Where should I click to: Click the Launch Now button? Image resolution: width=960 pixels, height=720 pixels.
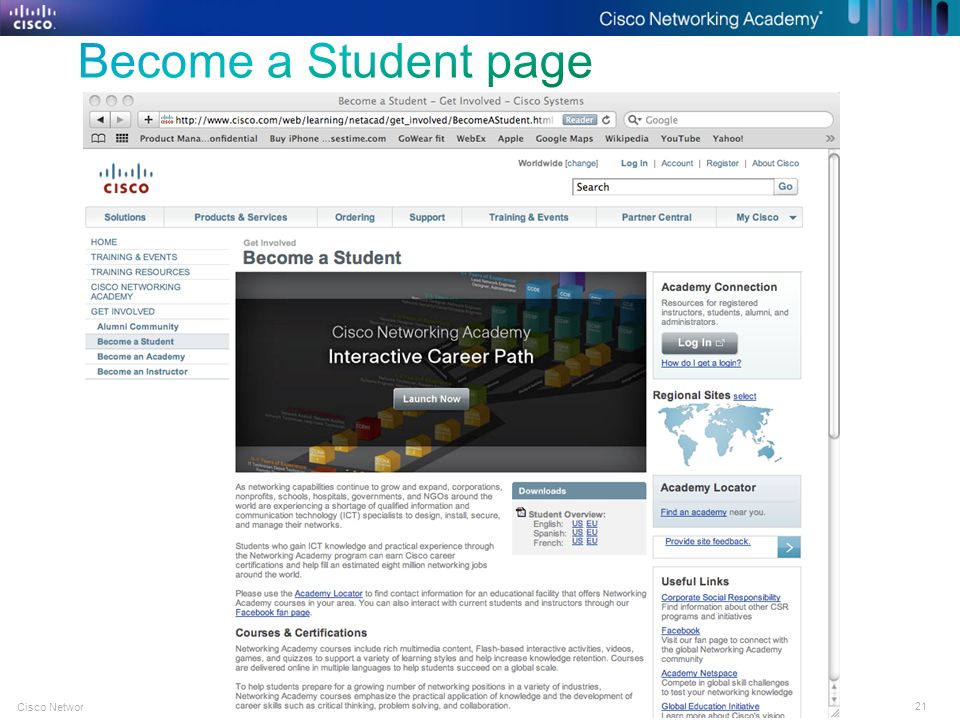click(x=432, y=399)
